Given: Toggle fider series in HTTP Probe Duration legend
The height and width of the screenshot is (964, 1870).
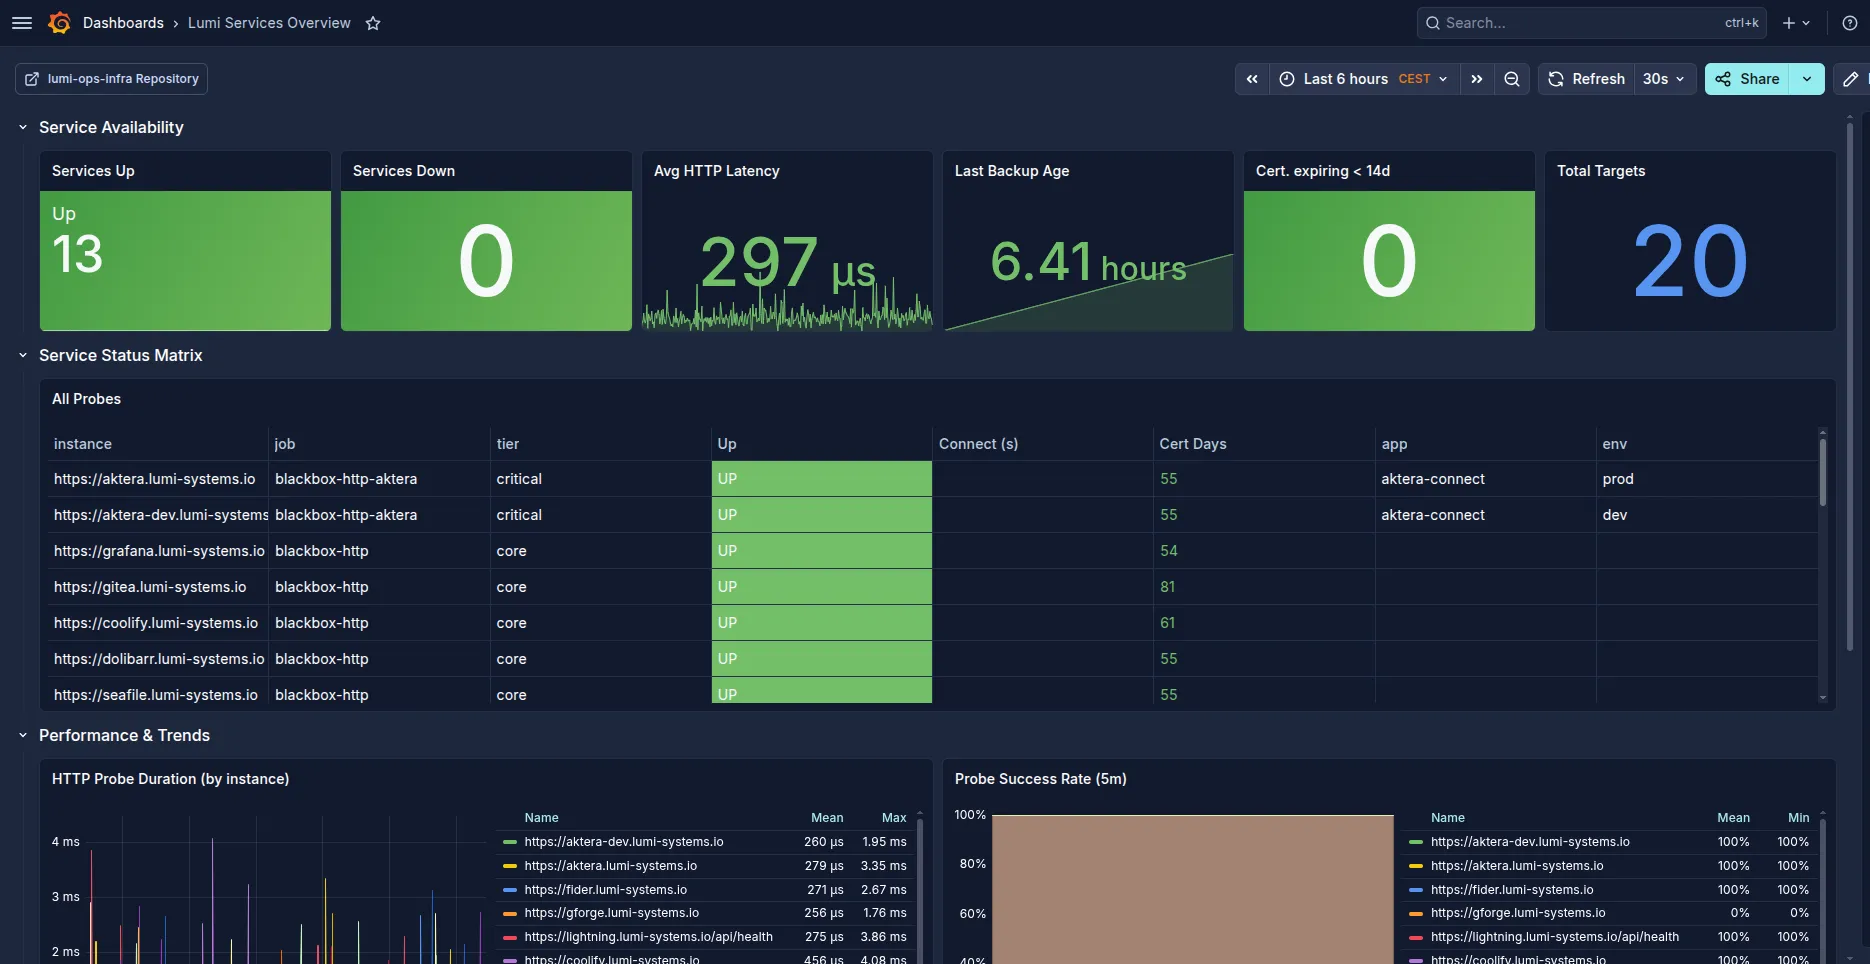Looking at the screenshot, I should pos(606,890).
